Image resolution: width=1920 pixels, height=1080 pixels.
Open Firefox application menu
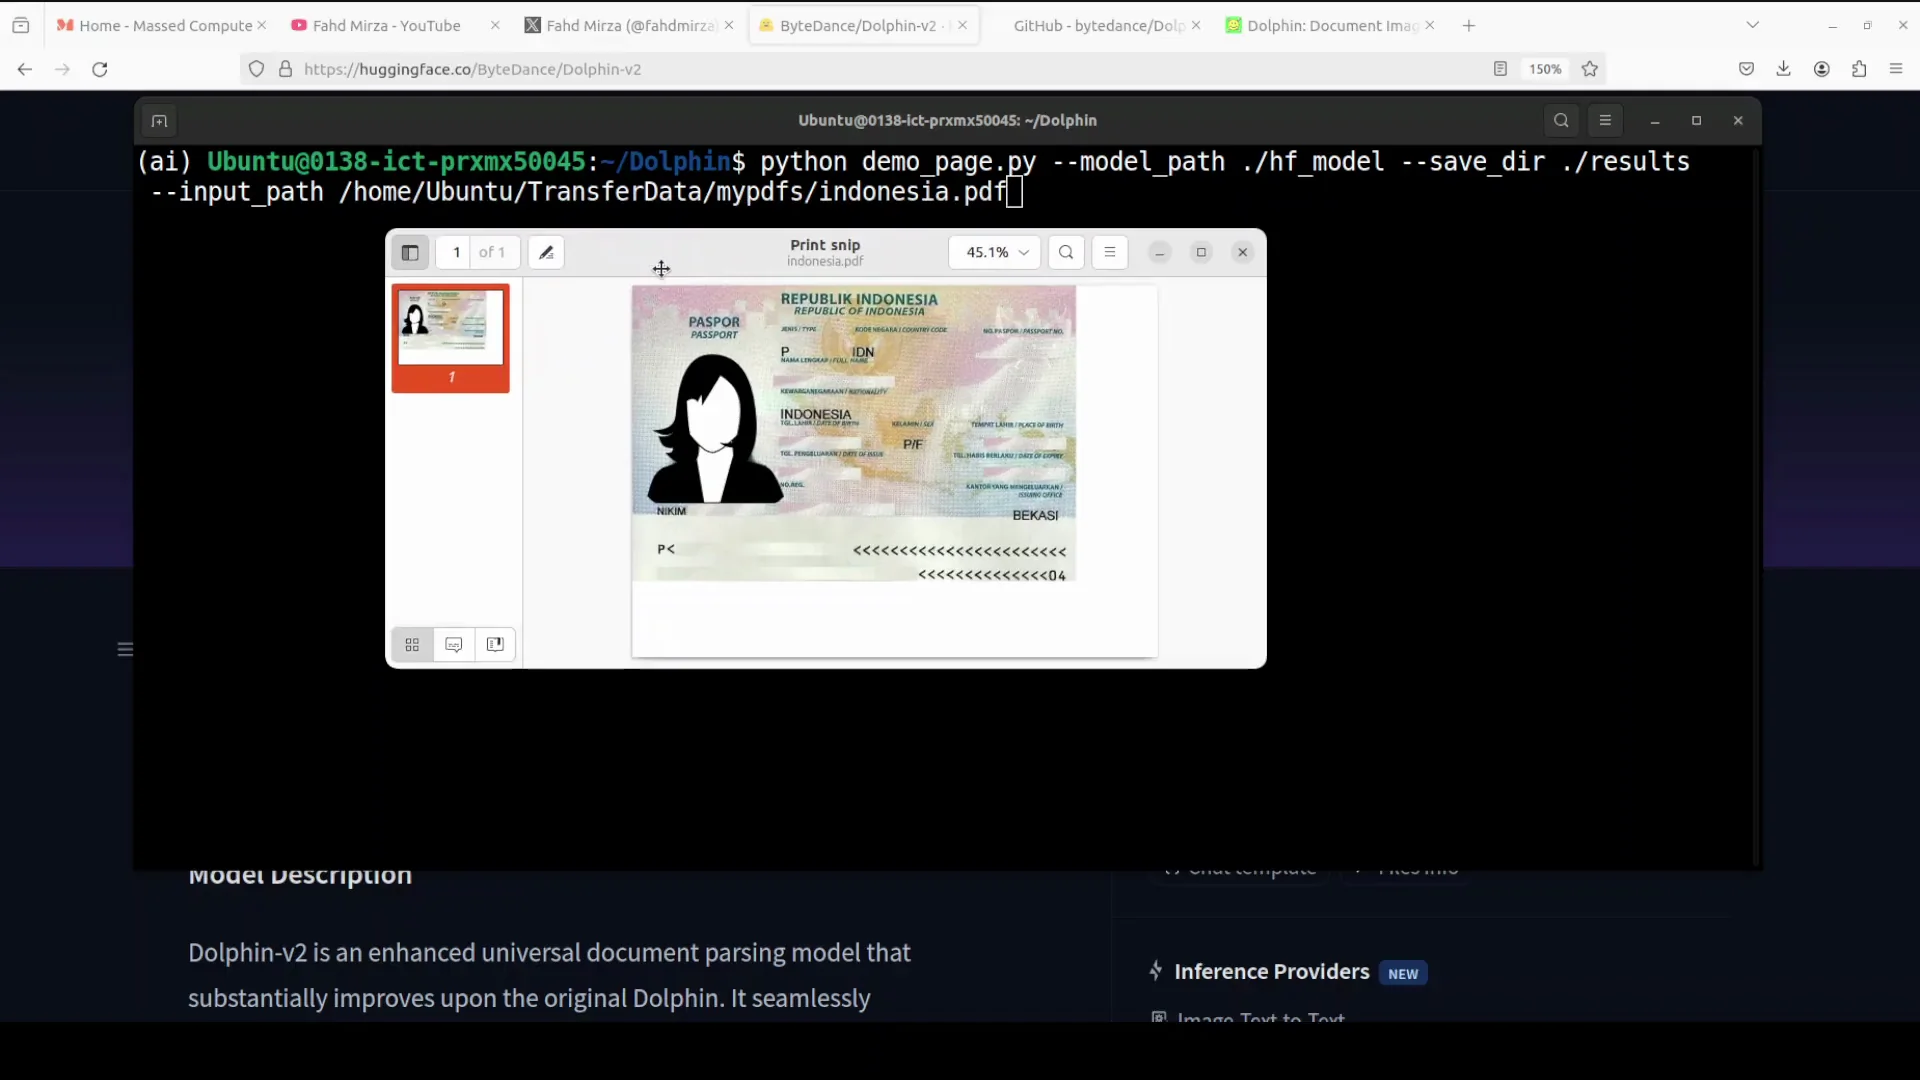[1896, 69]
